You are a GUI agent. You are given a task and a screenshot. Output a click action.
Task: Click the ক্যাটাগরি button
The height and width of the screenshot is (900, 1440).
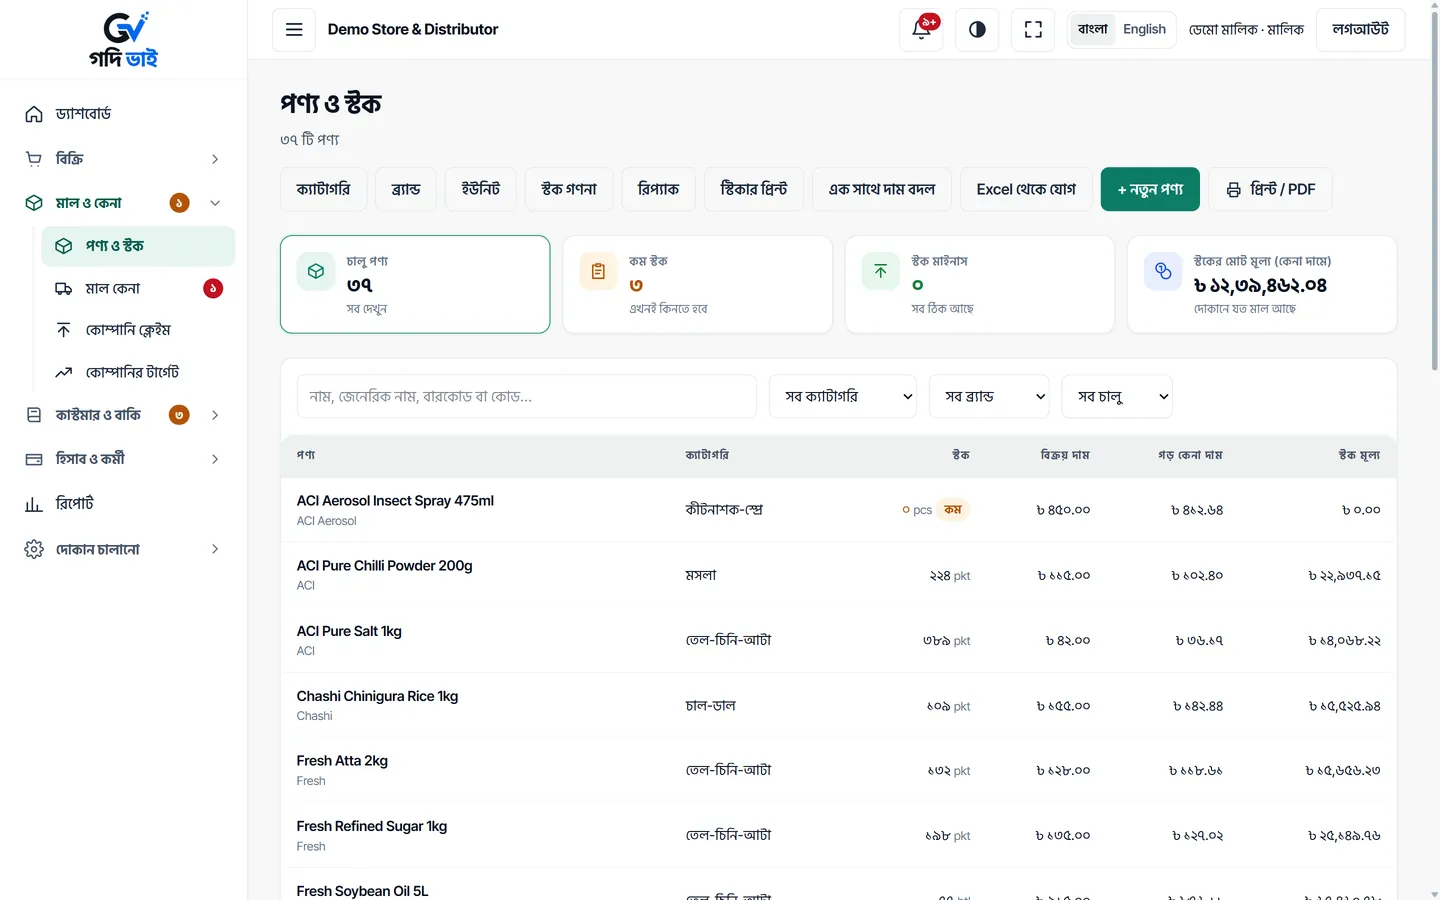click(x=324, y=189)
